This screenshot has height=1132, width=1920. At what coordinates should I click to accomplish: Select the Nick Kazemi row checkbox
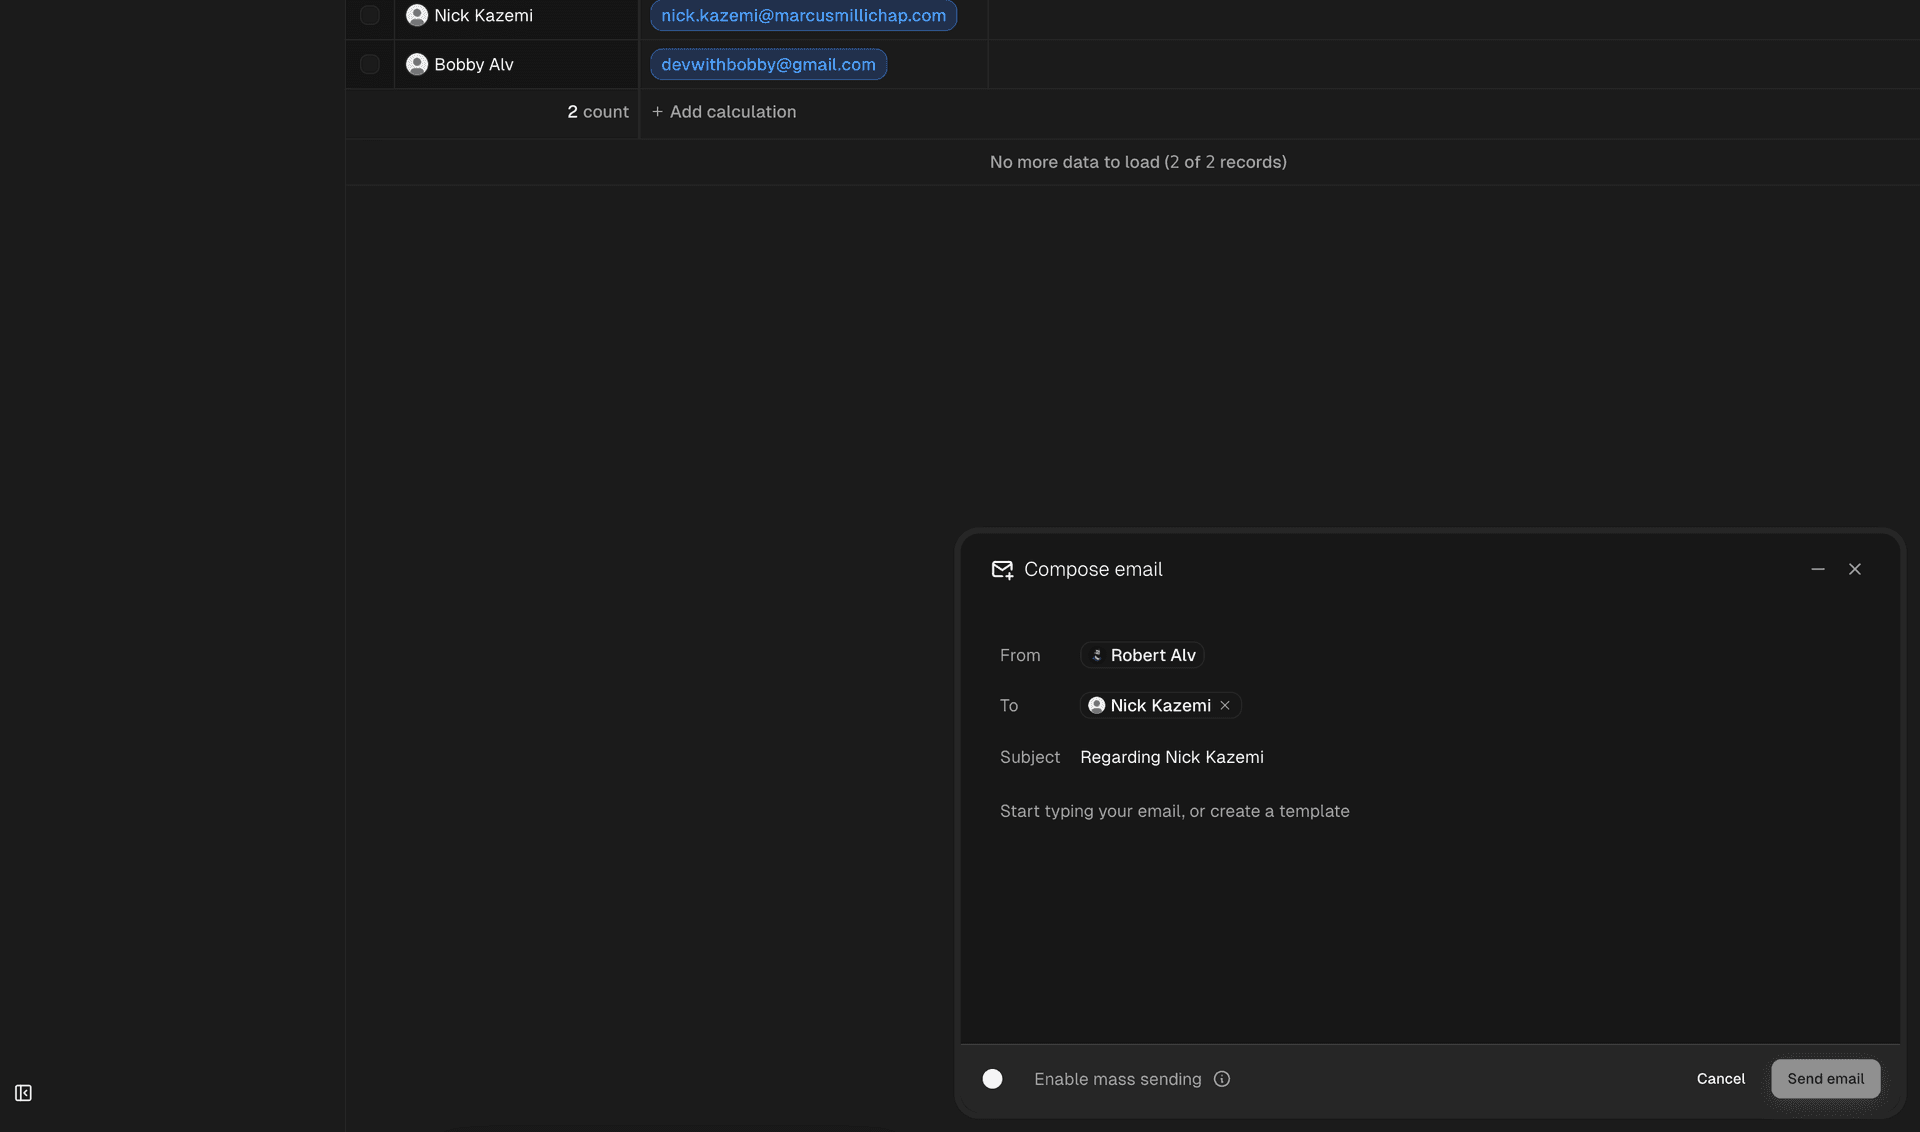click(369, 15)
